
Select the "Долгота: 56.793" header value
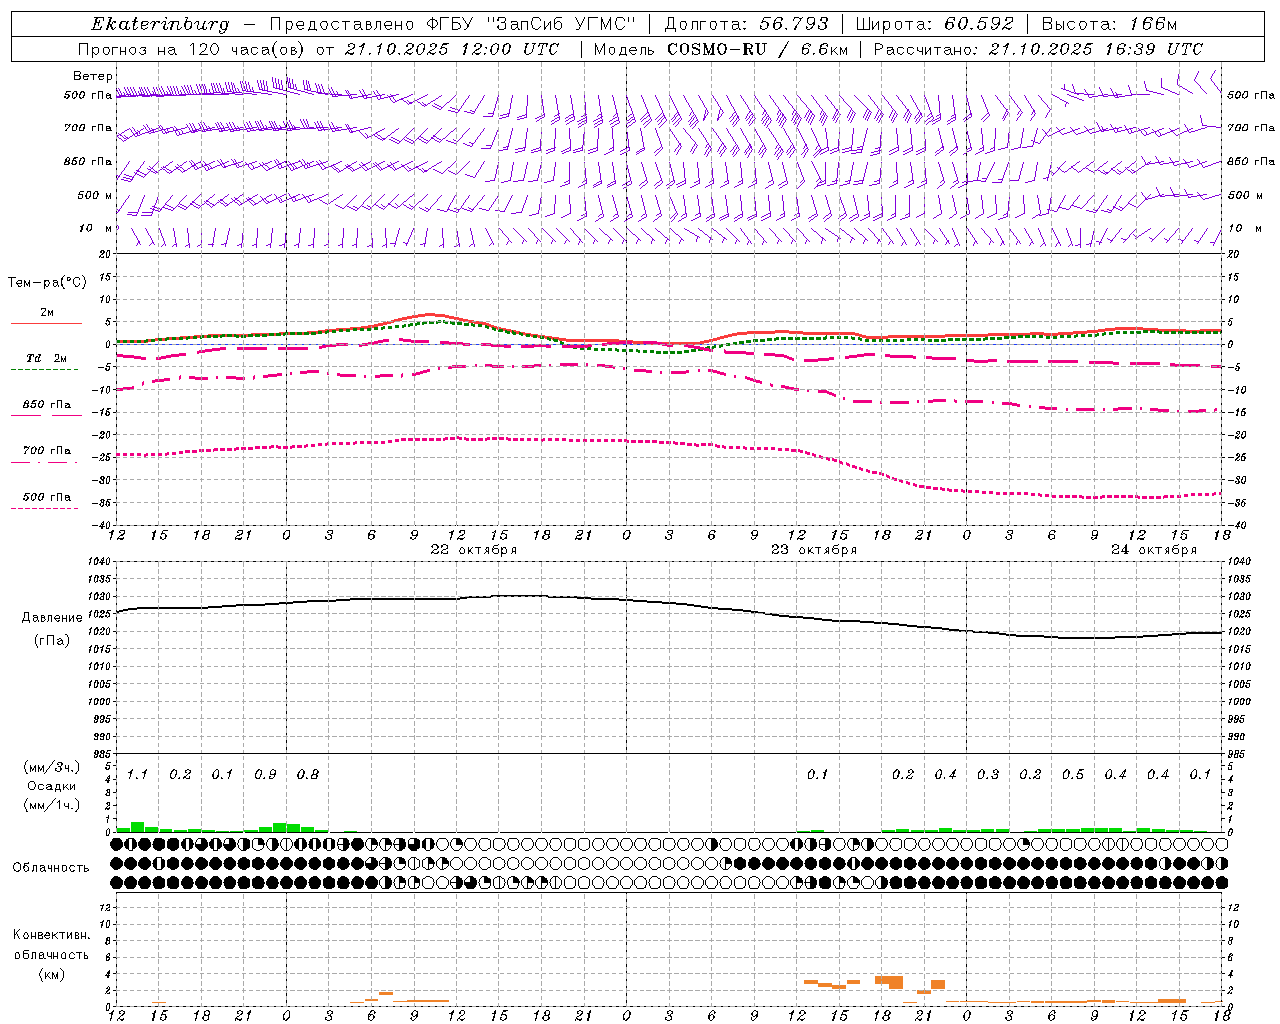[746, 24]
